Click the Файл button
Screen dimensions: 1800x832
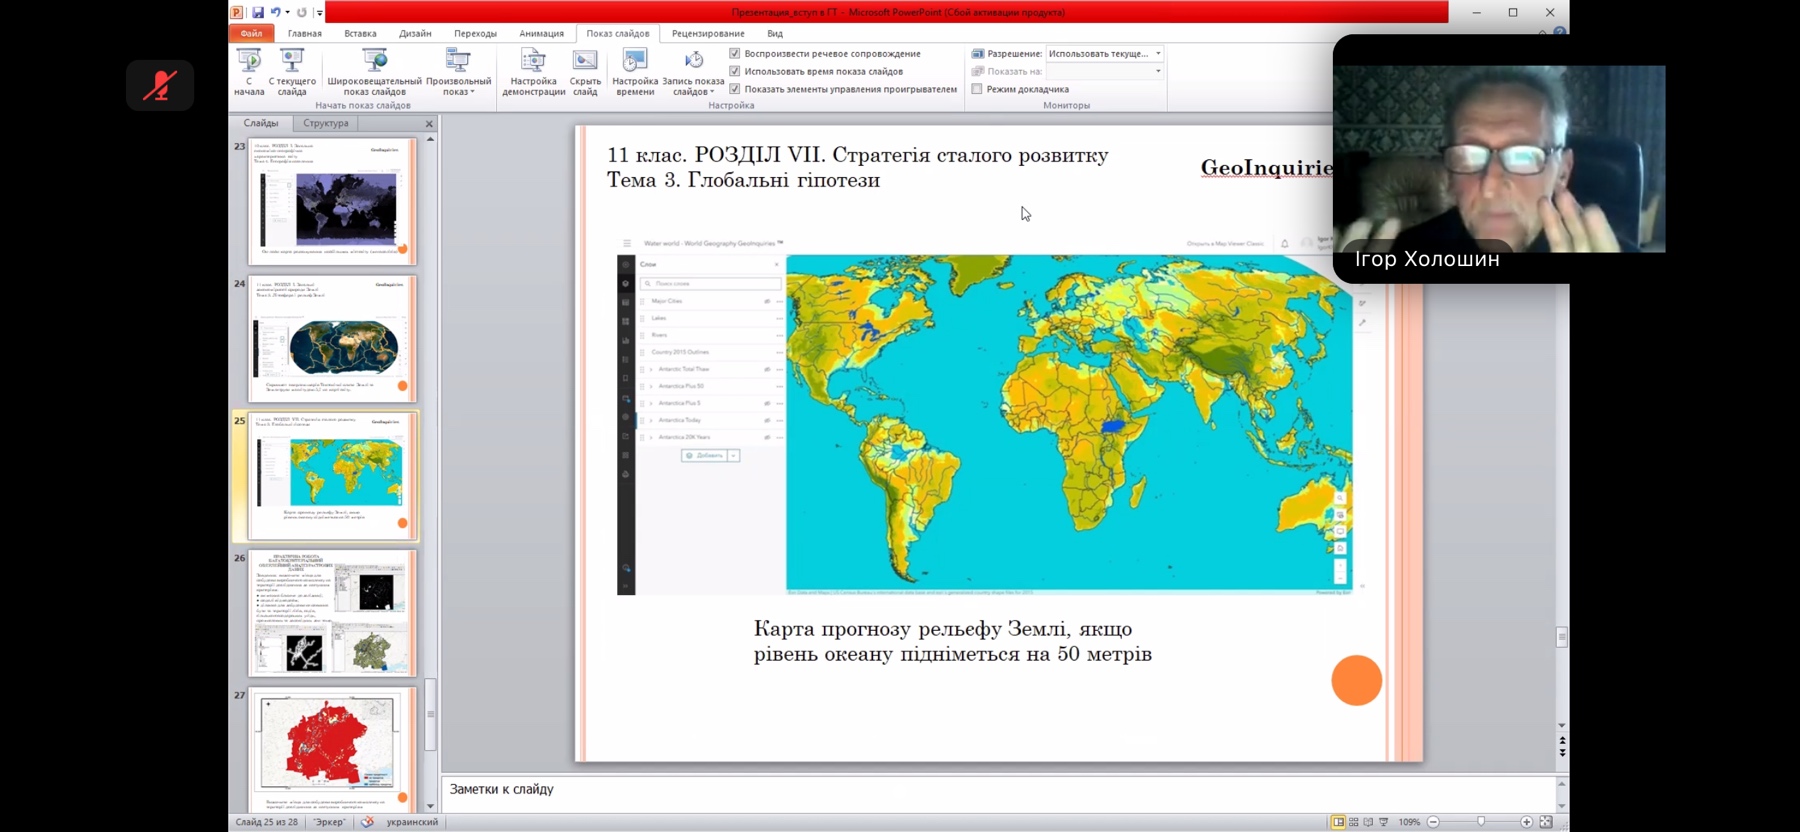coord(251,34)
